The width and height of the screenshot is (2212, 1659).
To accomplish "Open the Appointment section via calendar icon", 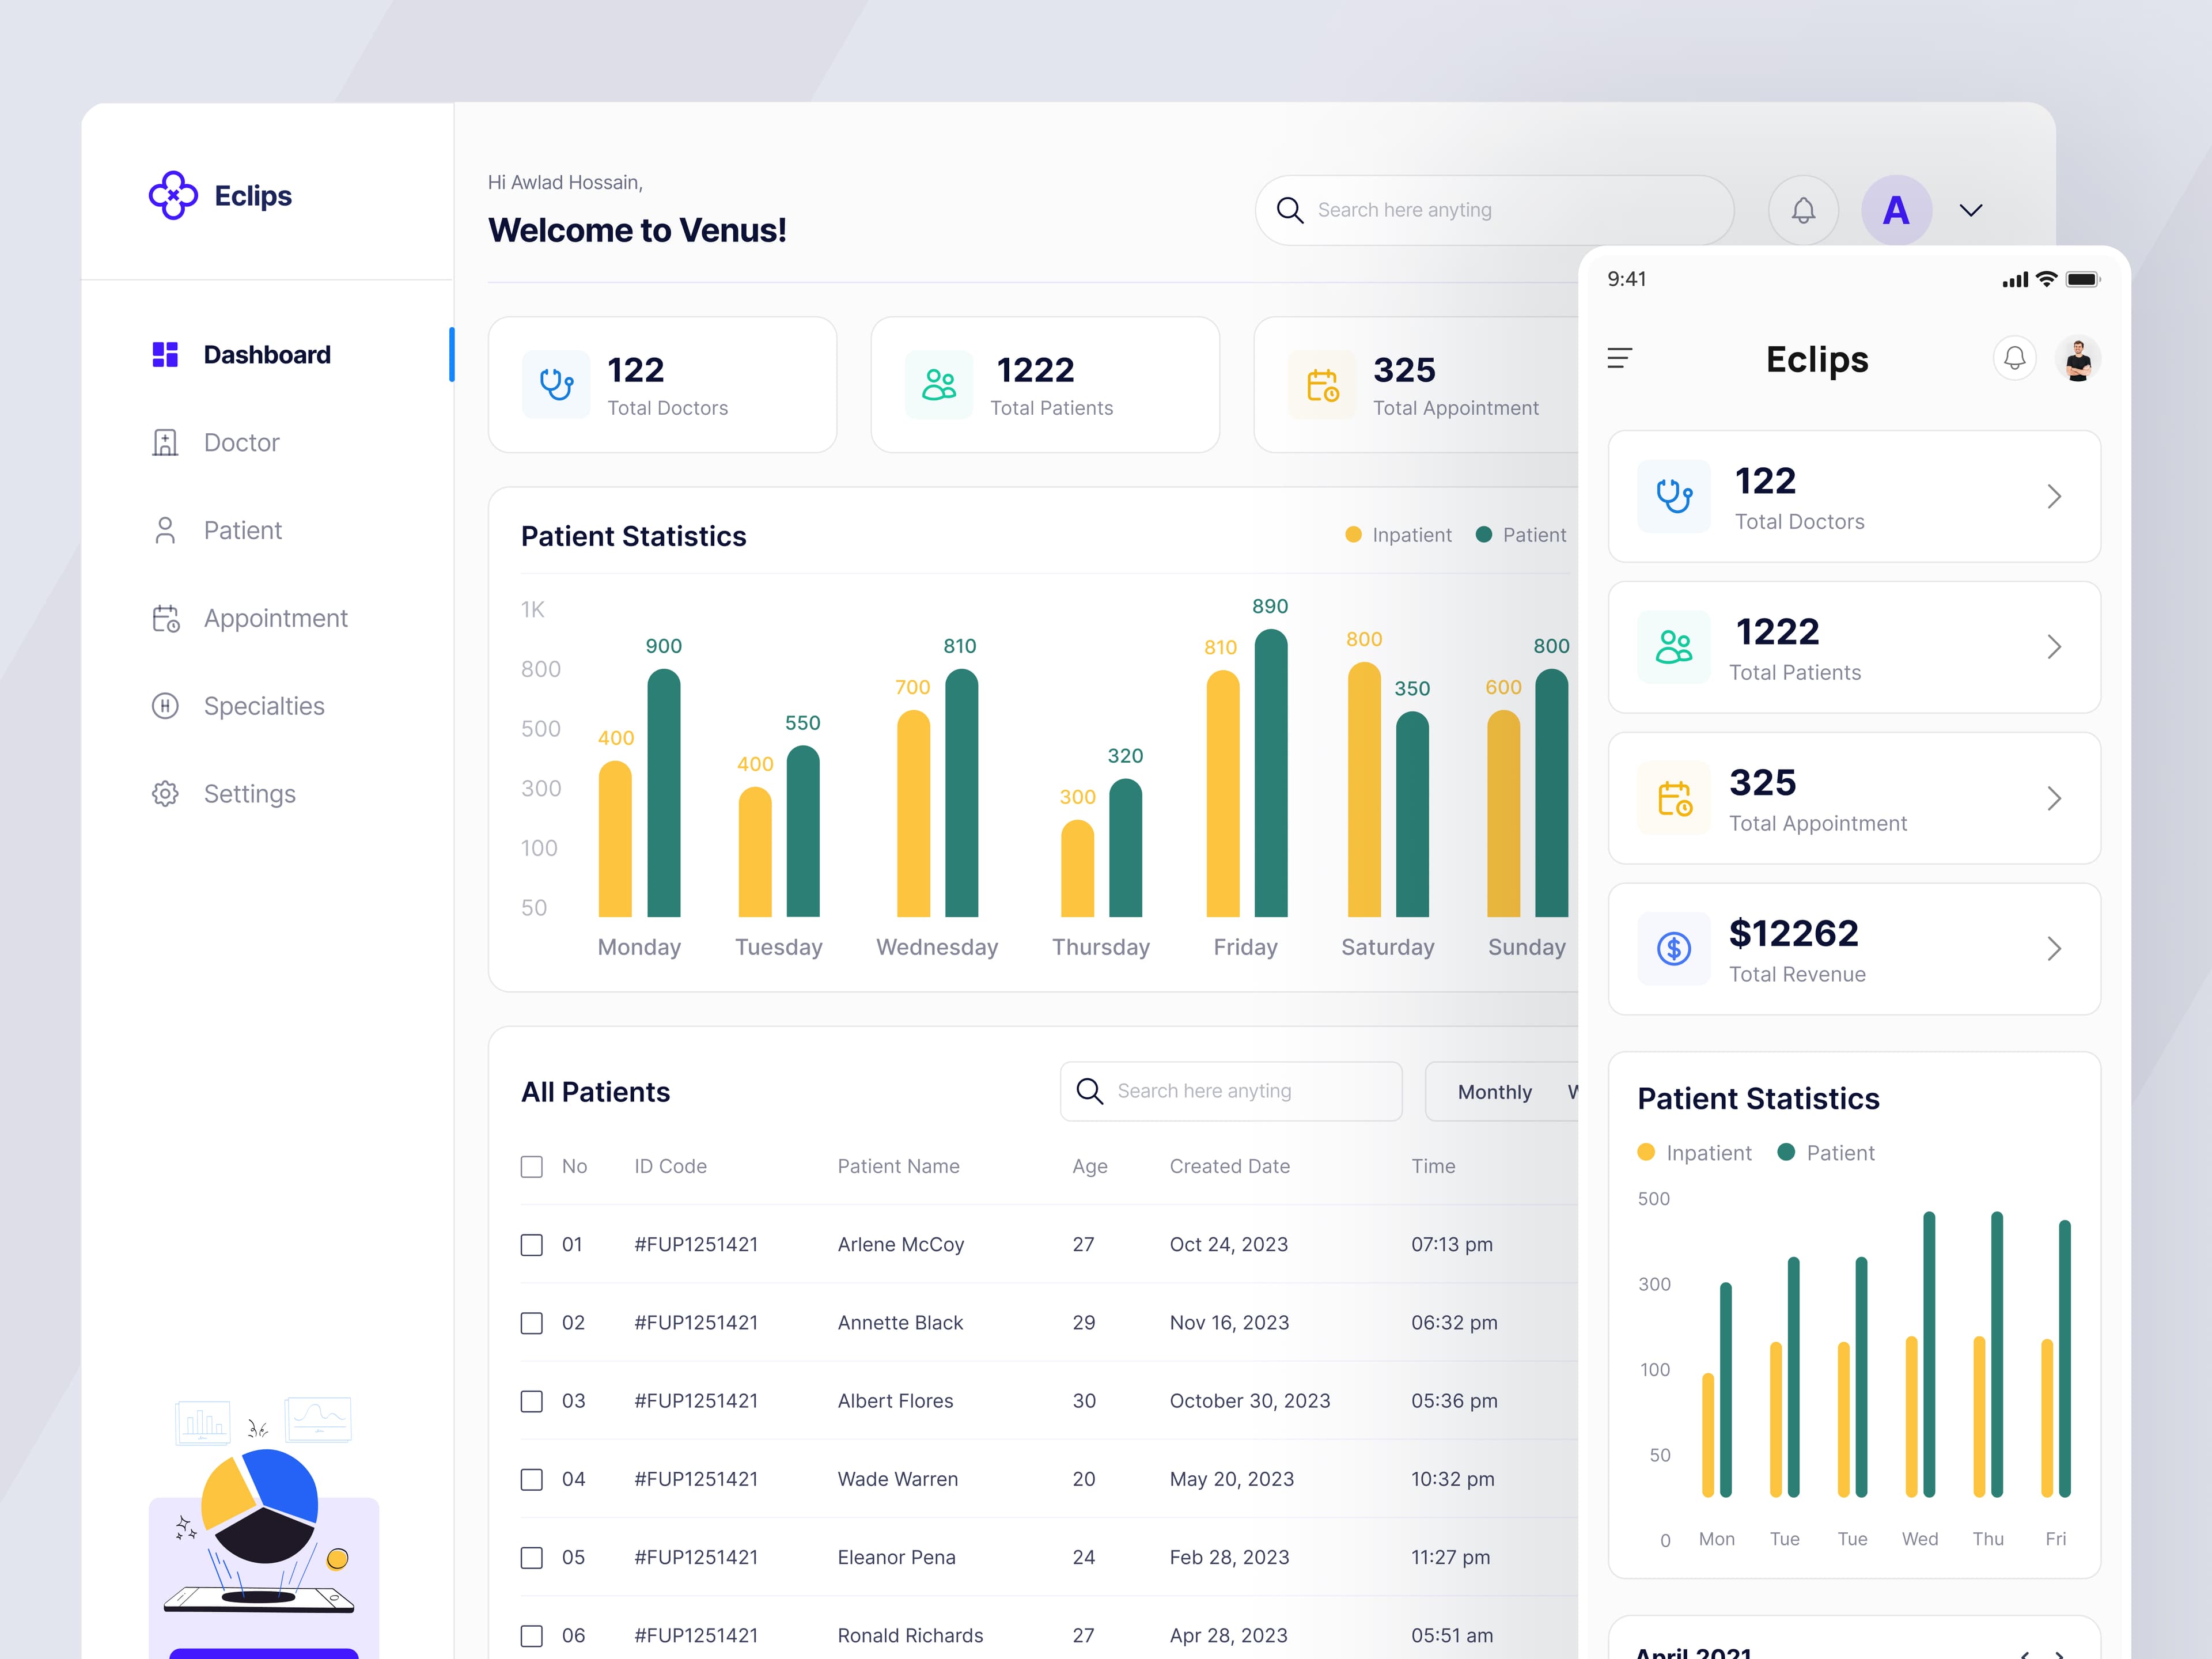I will (165, 618).
